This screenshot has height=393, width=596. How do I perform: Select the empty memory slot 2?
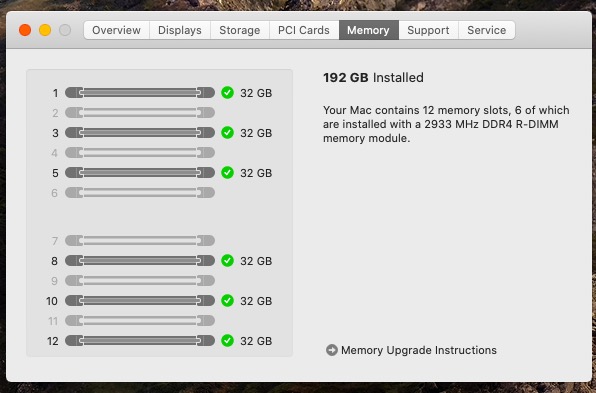click(140, 113)
